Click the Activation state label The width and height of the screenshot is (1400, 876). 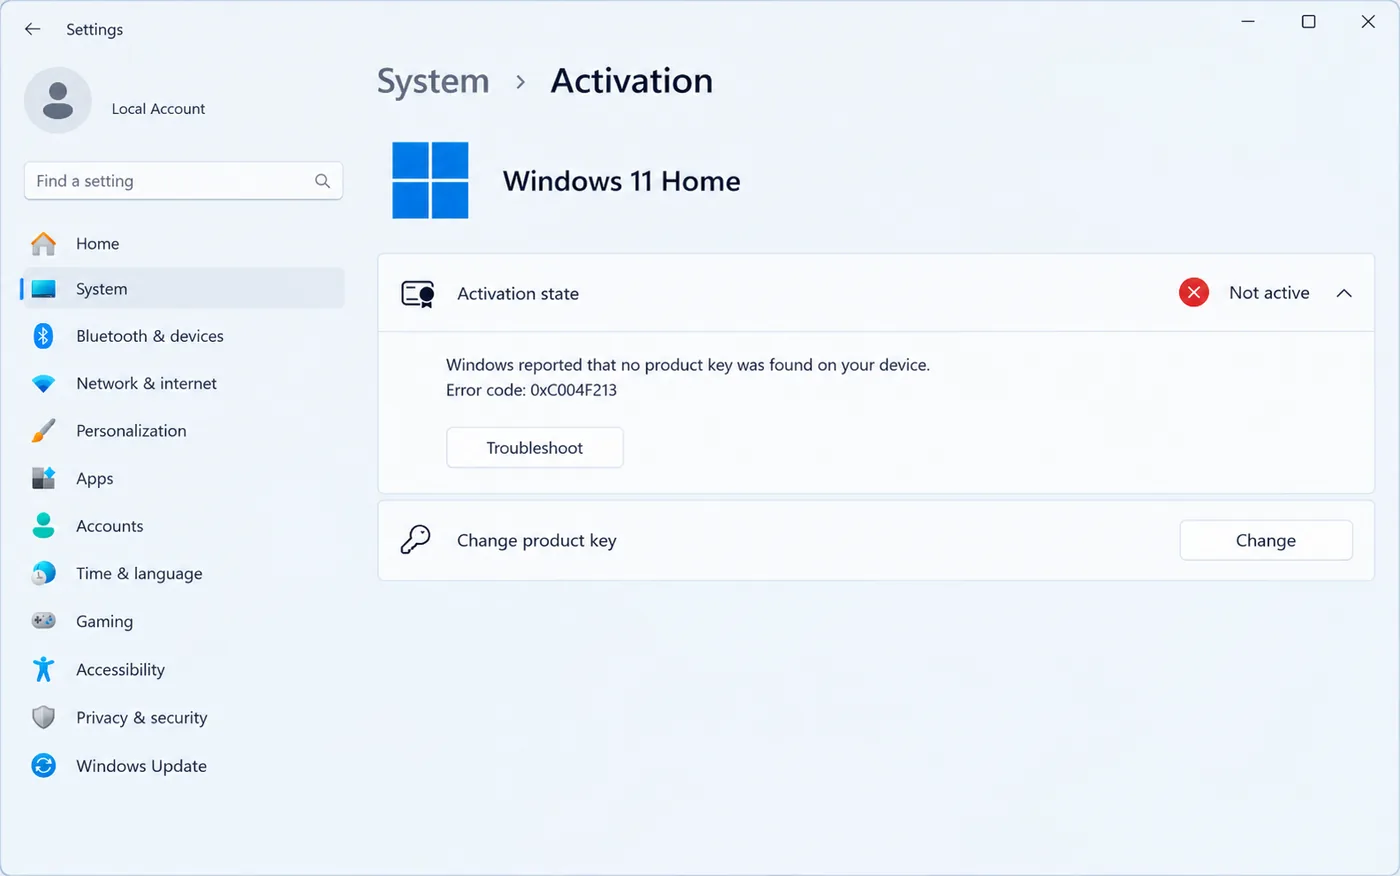(518, 293)
